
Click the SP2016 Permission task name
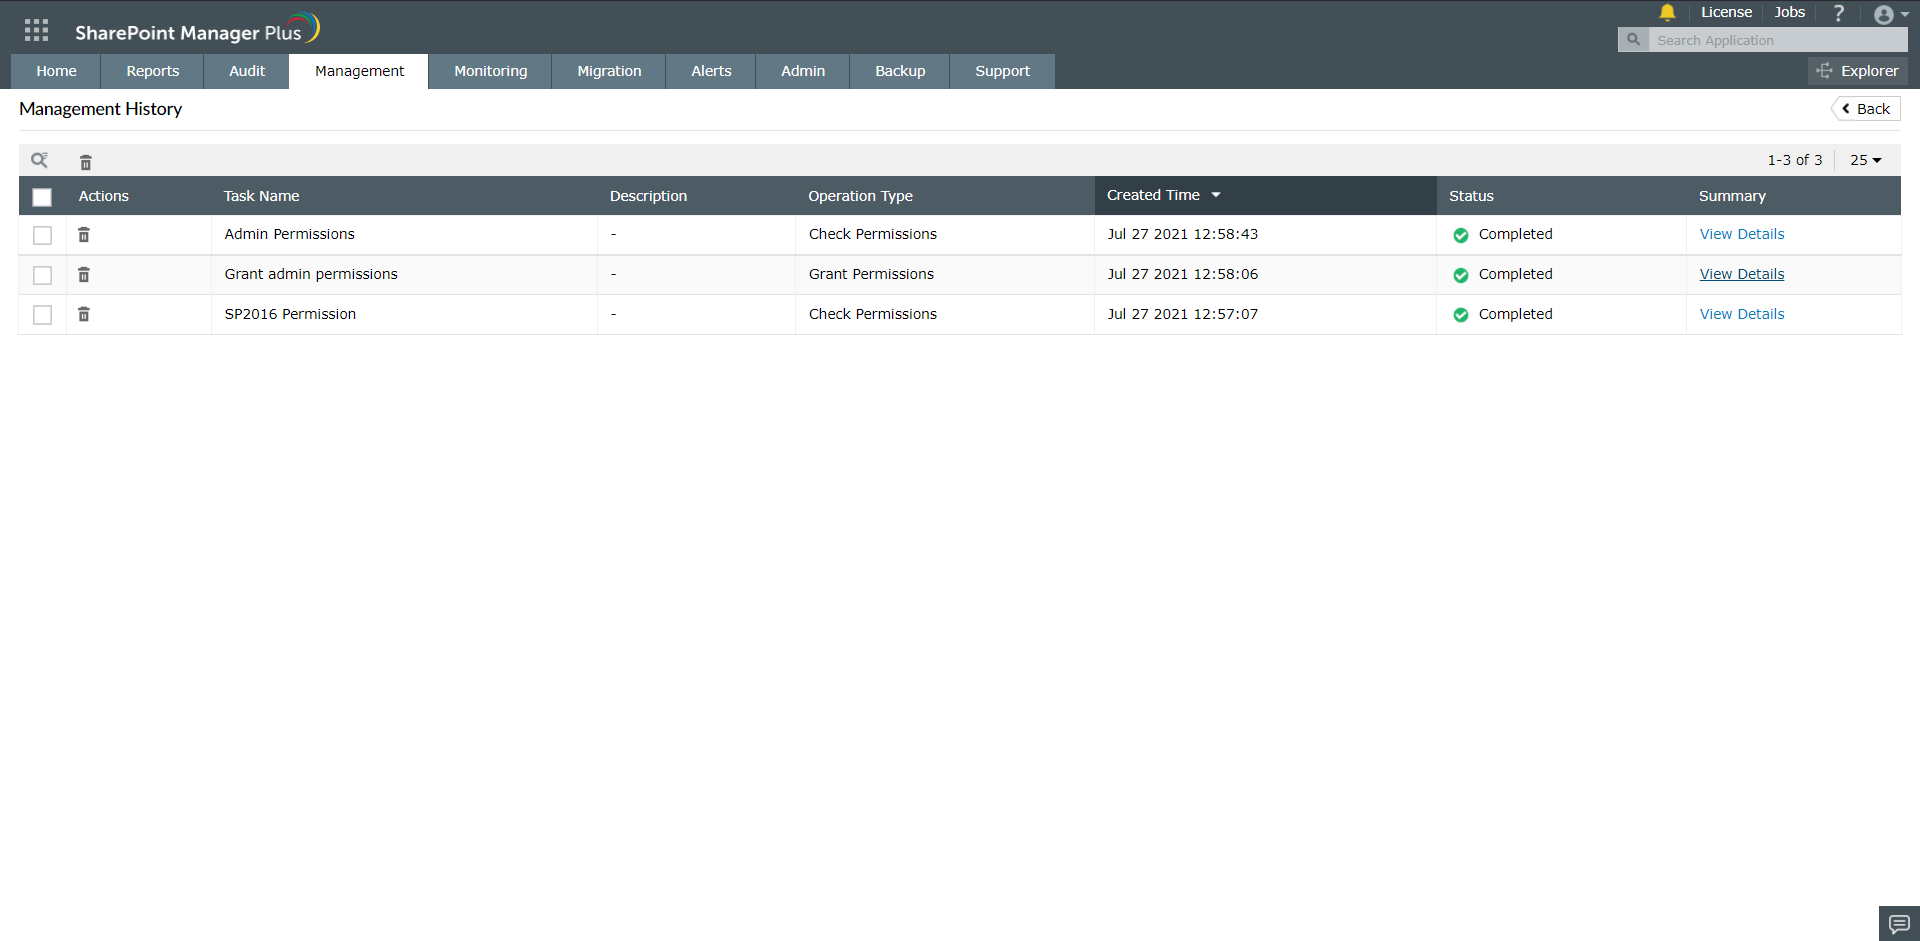[x=290, y=314]
